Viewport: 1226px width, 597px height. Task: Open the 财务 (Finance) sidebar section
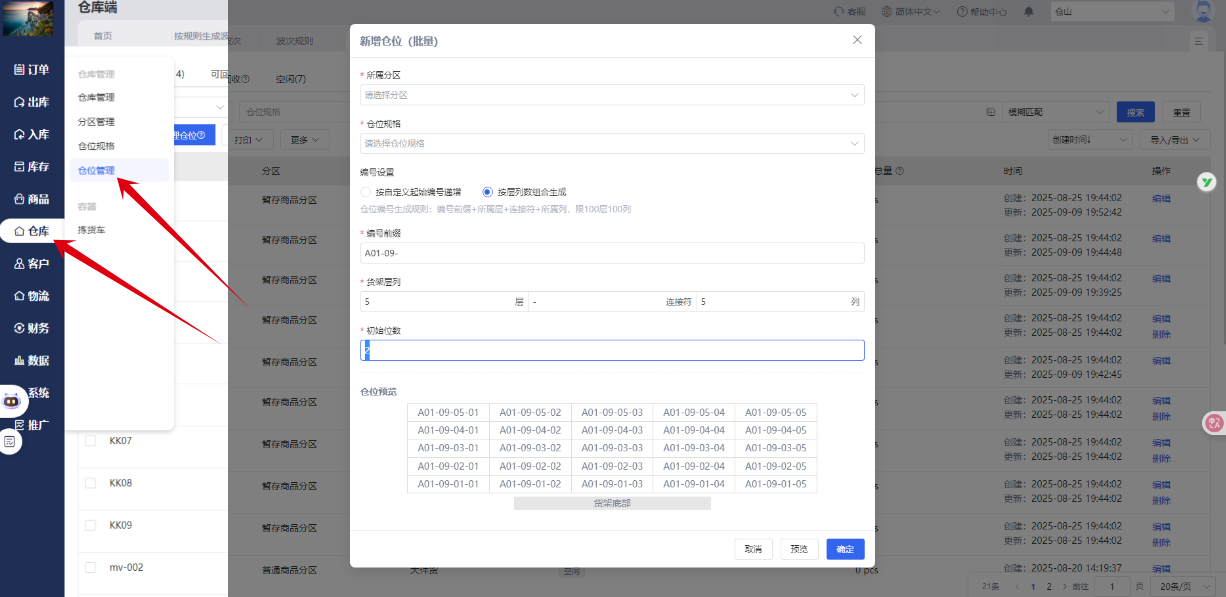click(32, 328)
